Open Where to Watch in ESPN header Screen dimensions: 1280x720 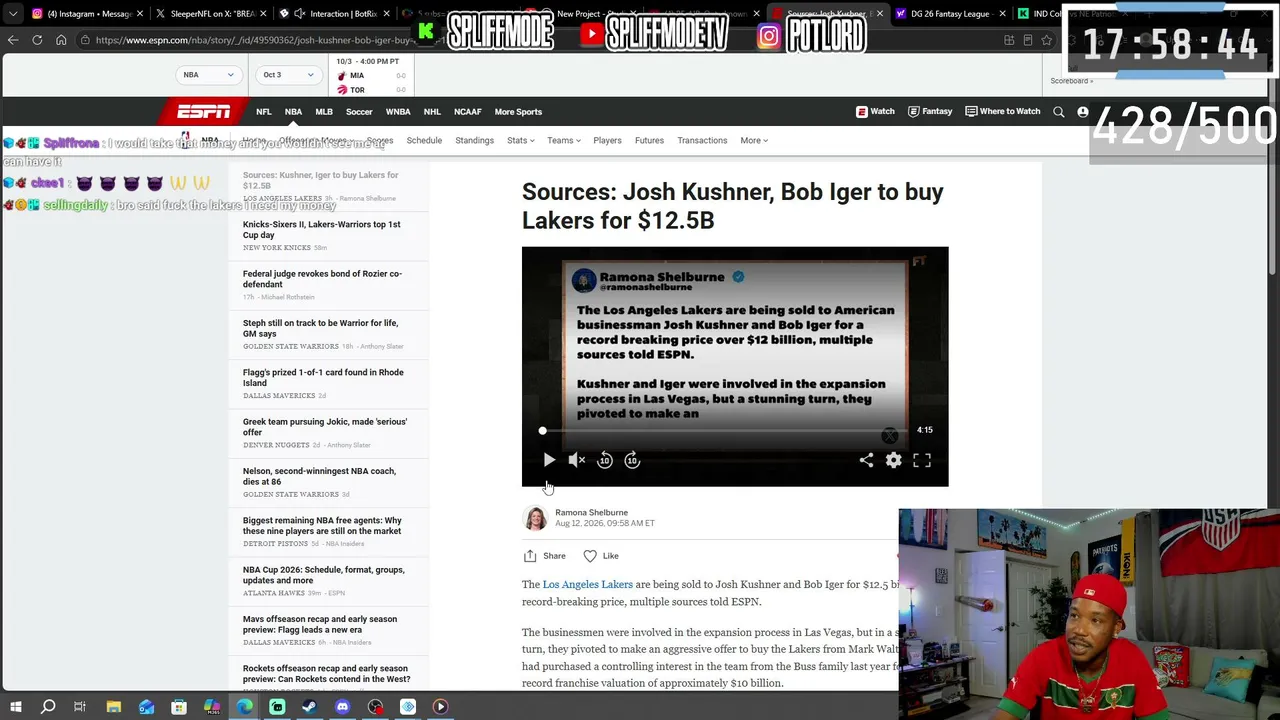click(1003, 112)
